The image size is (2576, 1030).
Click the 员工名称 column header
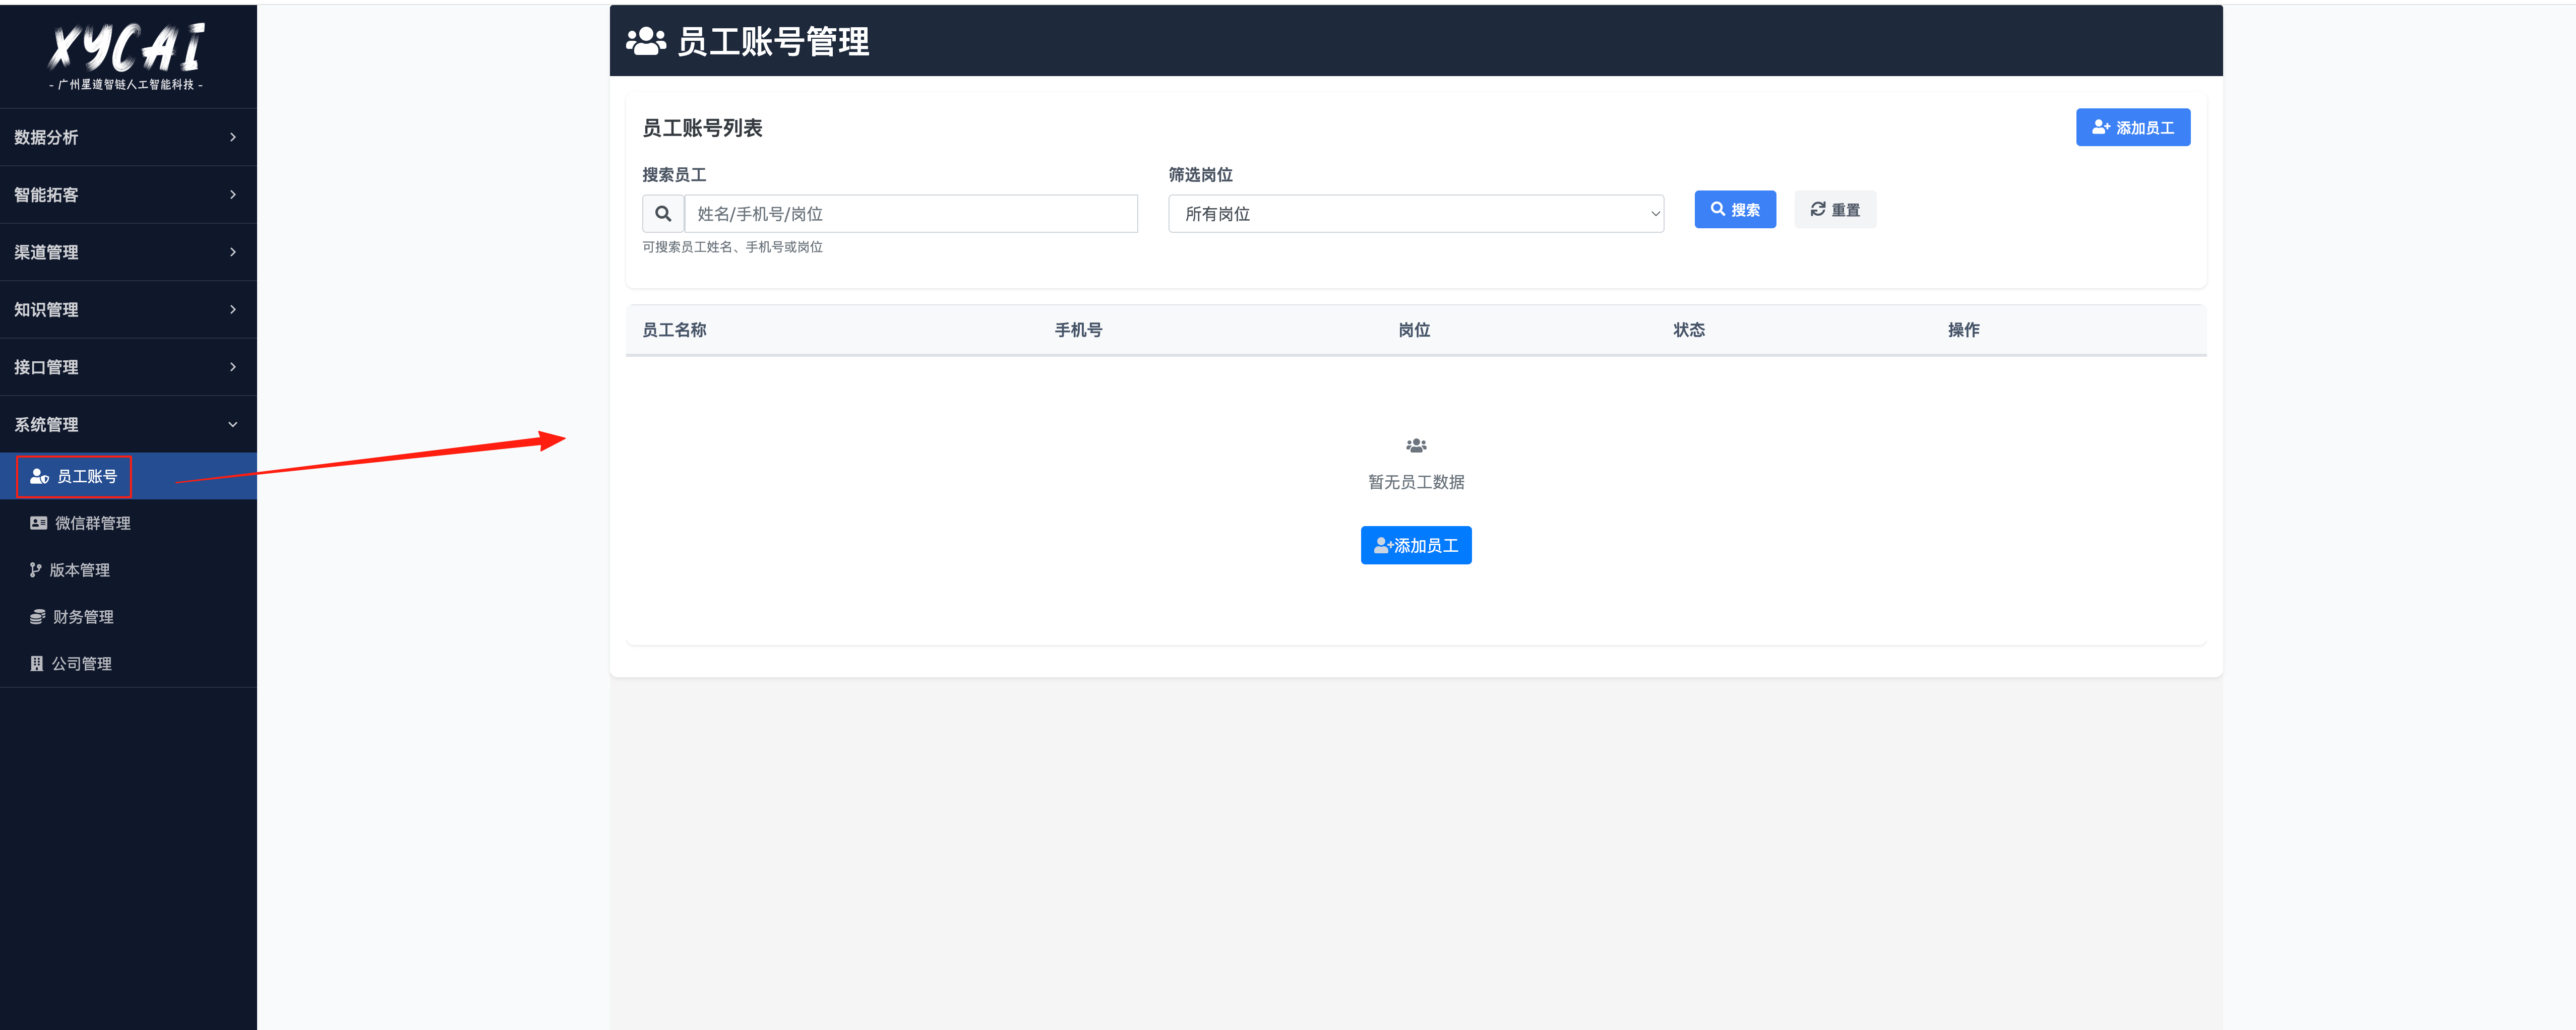(x=674, y=330)
